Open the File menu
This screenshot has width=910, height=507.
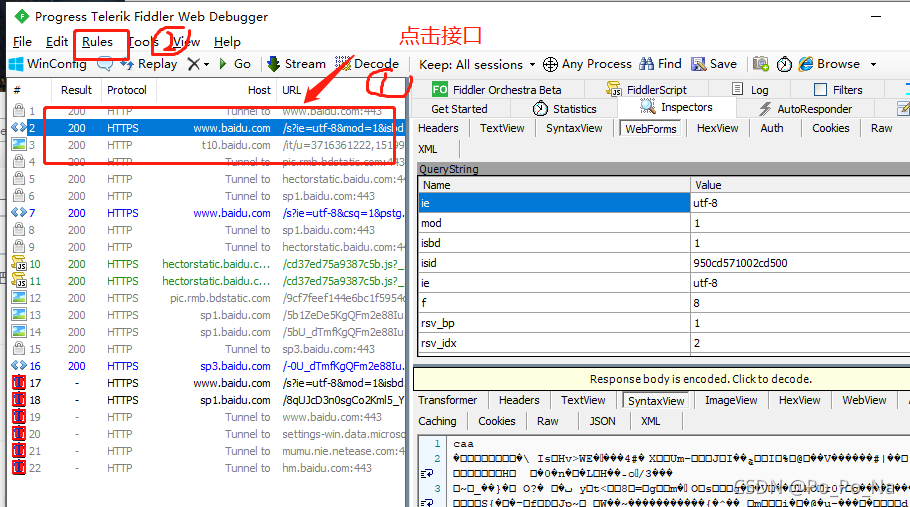(x=22, y=42)
